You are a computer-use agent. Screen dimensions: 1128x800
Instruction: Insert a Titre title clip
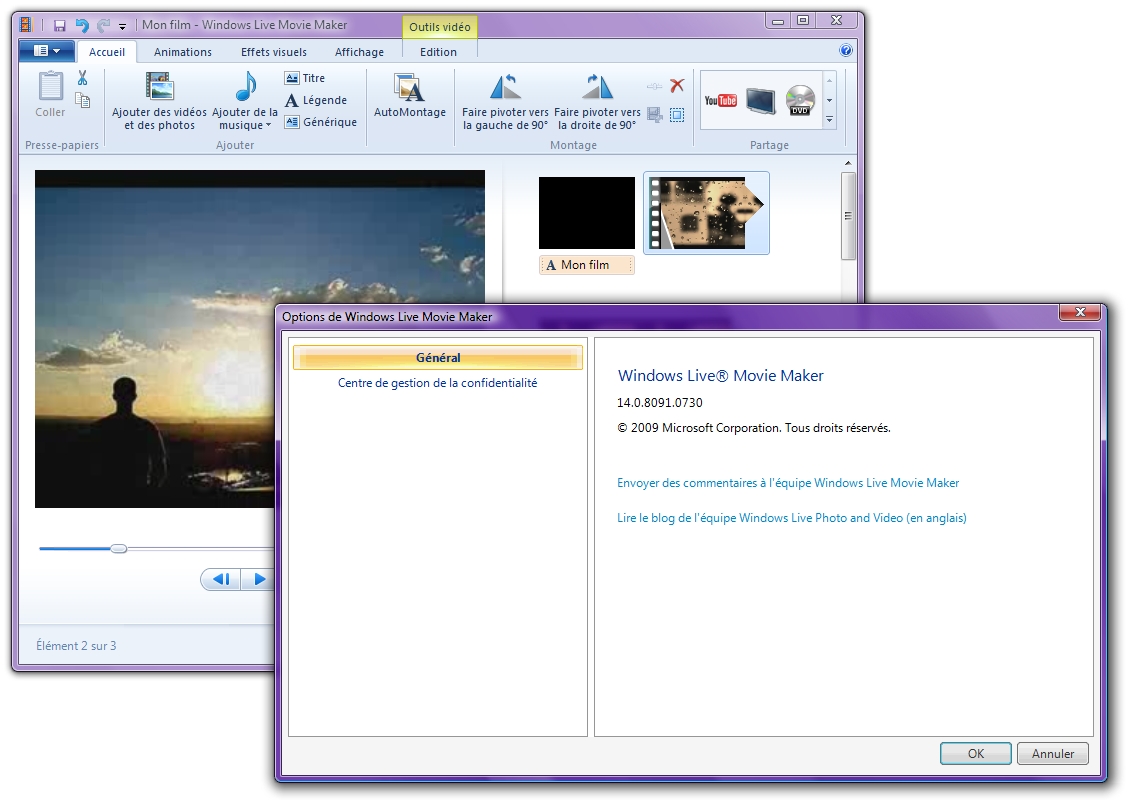[305, 78]
